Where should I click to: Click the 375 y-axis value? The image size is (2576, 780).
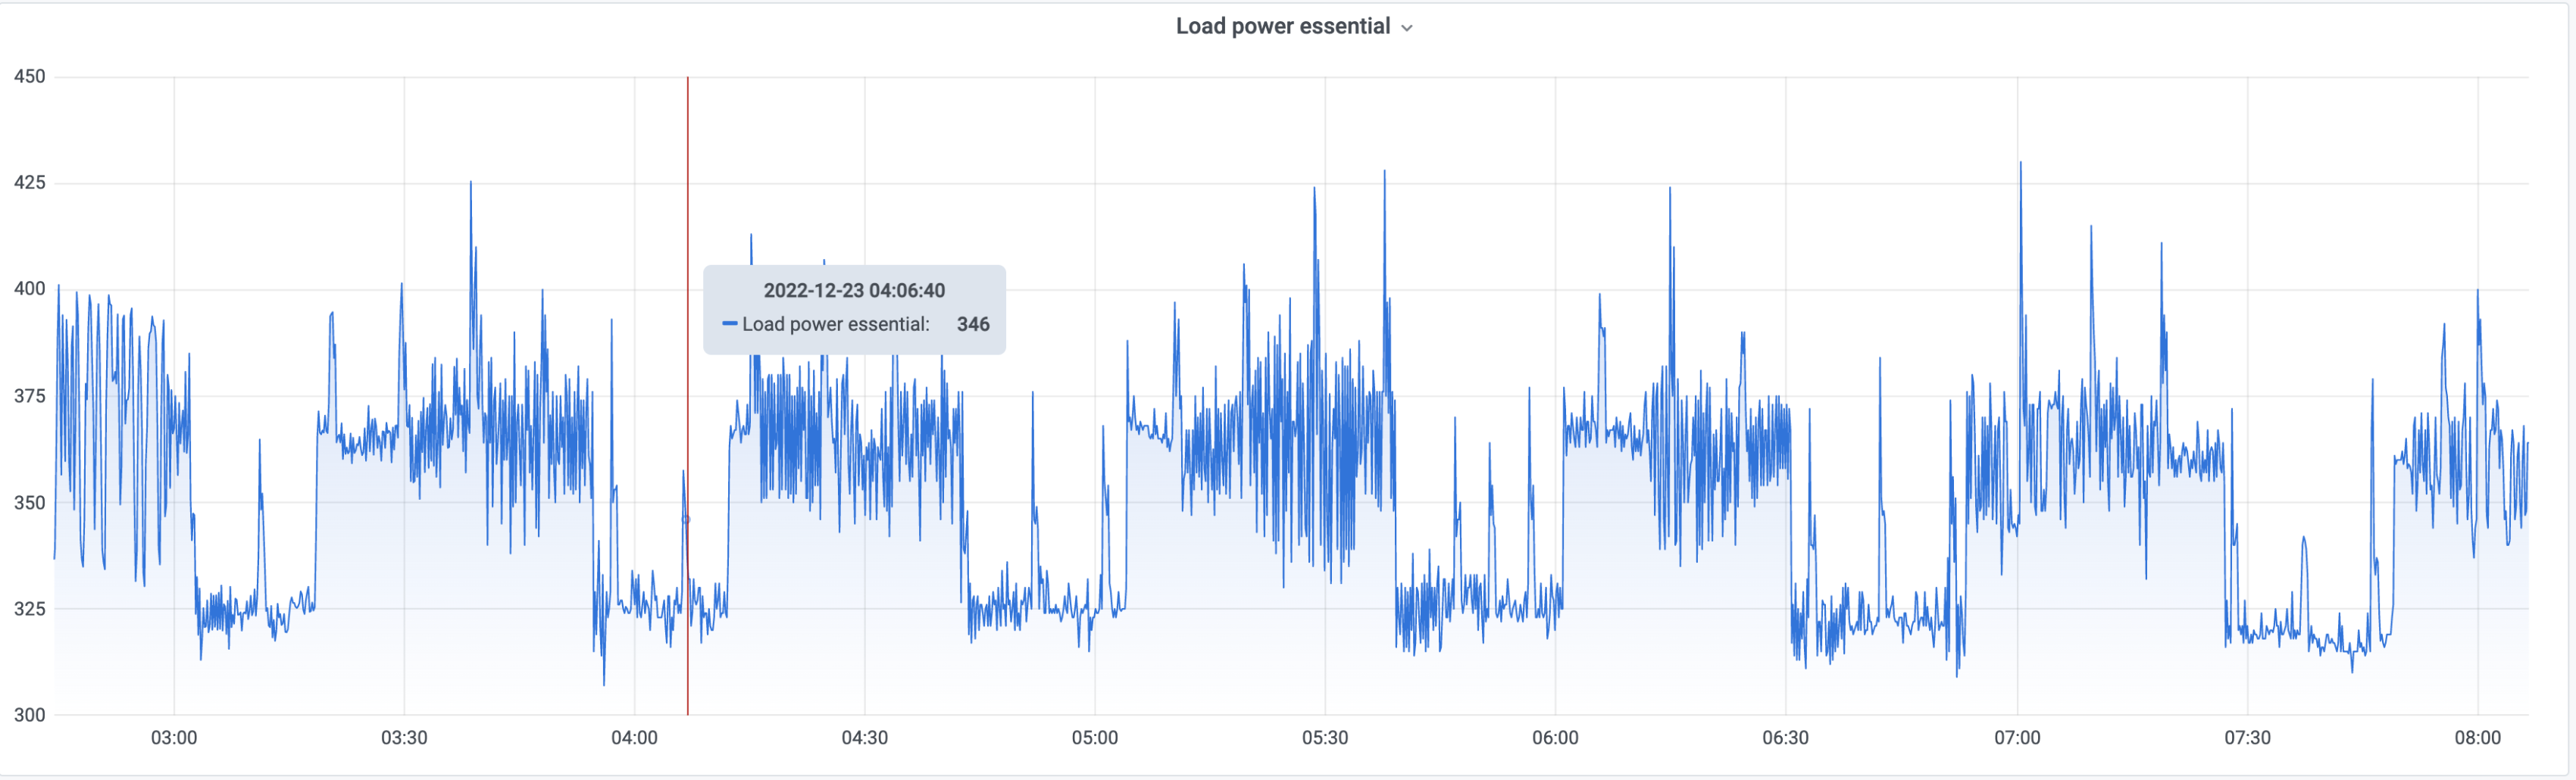29,396
